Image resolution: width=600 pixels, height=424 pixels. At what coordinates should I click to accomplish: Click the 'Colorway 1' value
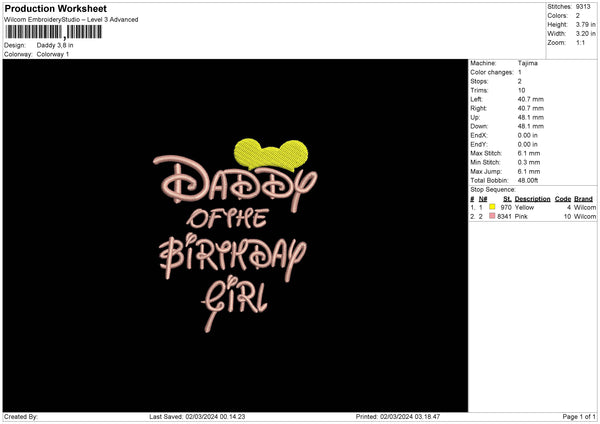(52, 54)
